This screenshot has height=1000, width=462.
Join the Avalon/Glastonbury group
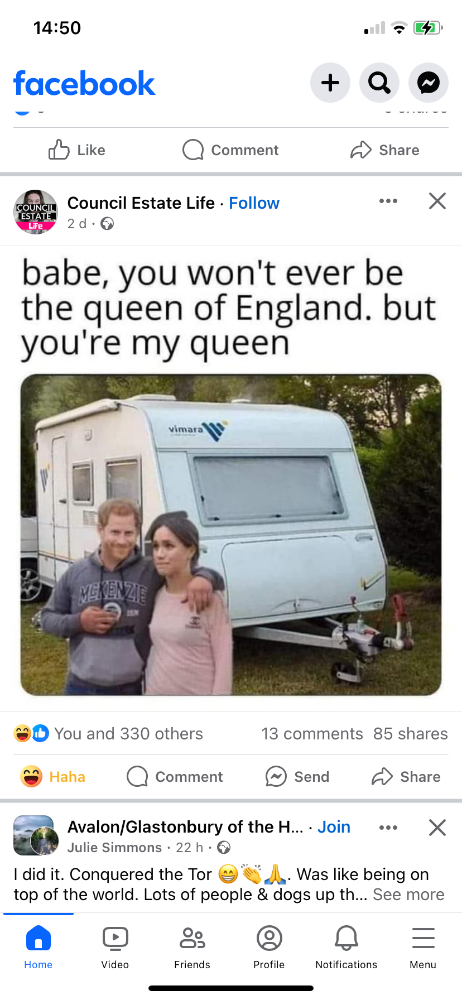click(334, 827)
